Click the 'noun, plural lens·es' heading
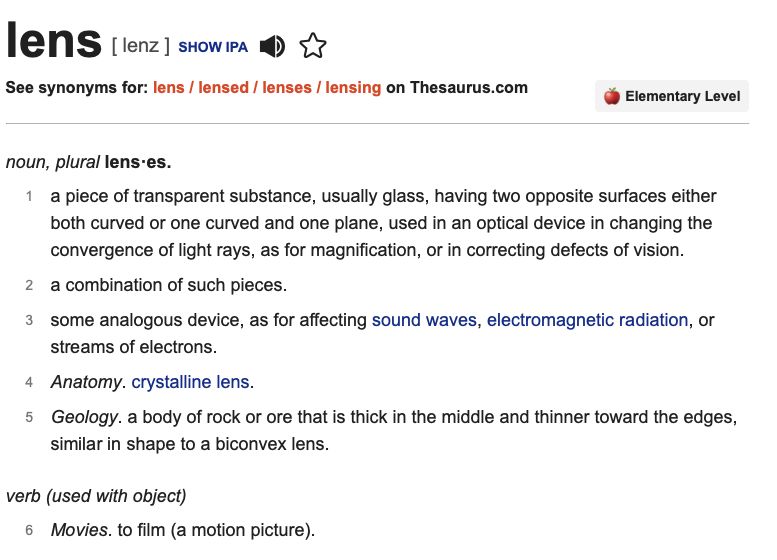The width and height of the screenshot is (777, 560). (89, 162)
